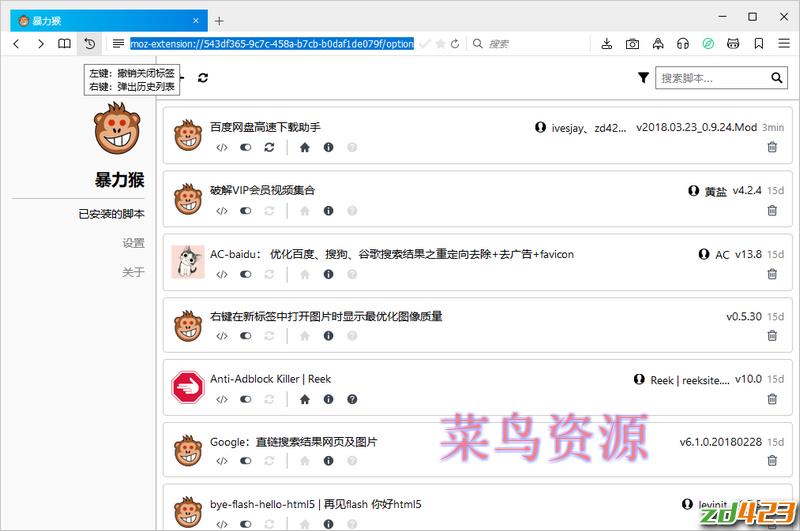Screen dimensions: 800x531
Task: Delete the v0.5.30 image quality script
Action: (x=772, y=336)
